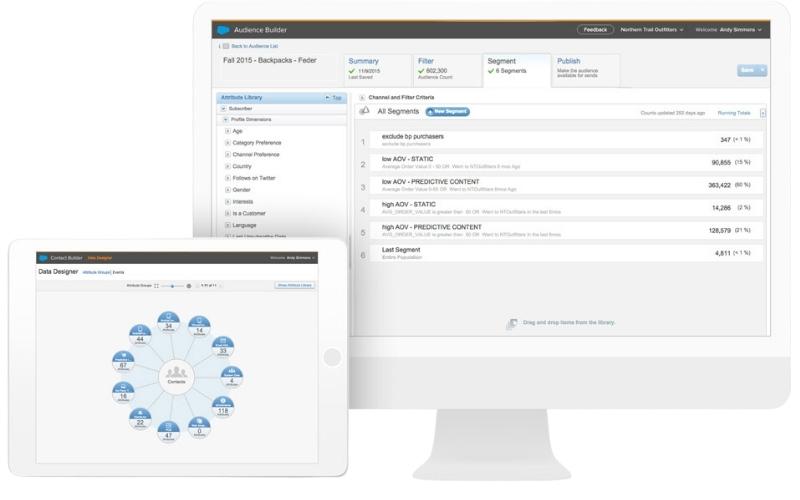Viewport: 800px width, 500px height.
Task: Open the central Contacts node
Action: (x=174, y=377)
